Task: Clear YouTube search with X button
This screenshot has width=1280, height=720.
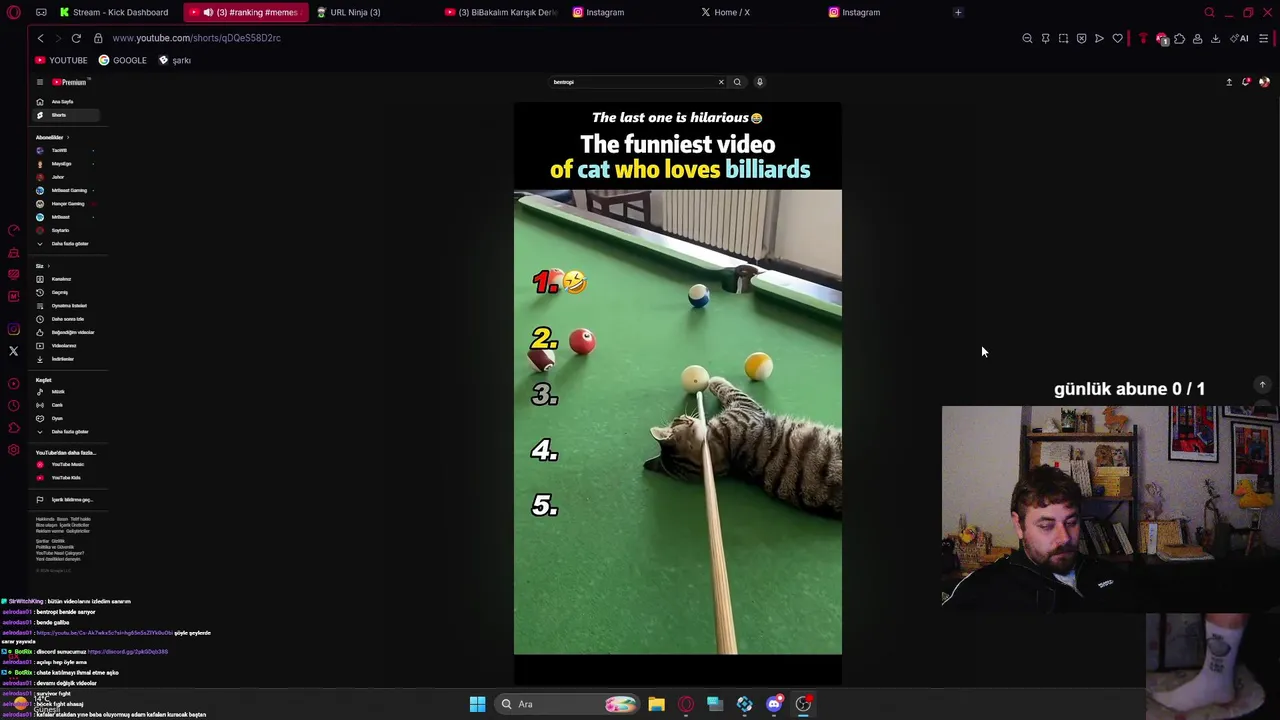Action: (x=720, y=82)
